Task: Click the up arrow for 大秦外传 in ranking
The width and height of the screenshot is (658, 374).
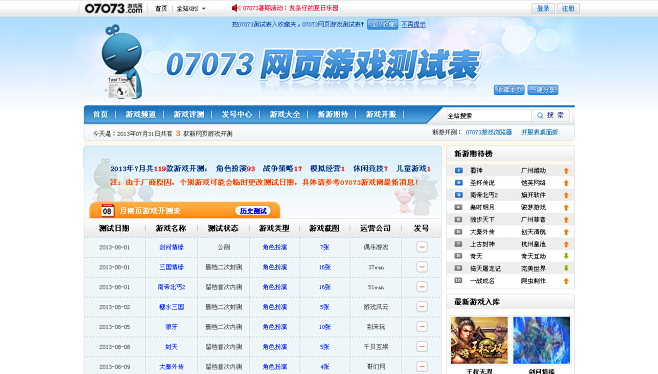Action: [x=566, y=232]
